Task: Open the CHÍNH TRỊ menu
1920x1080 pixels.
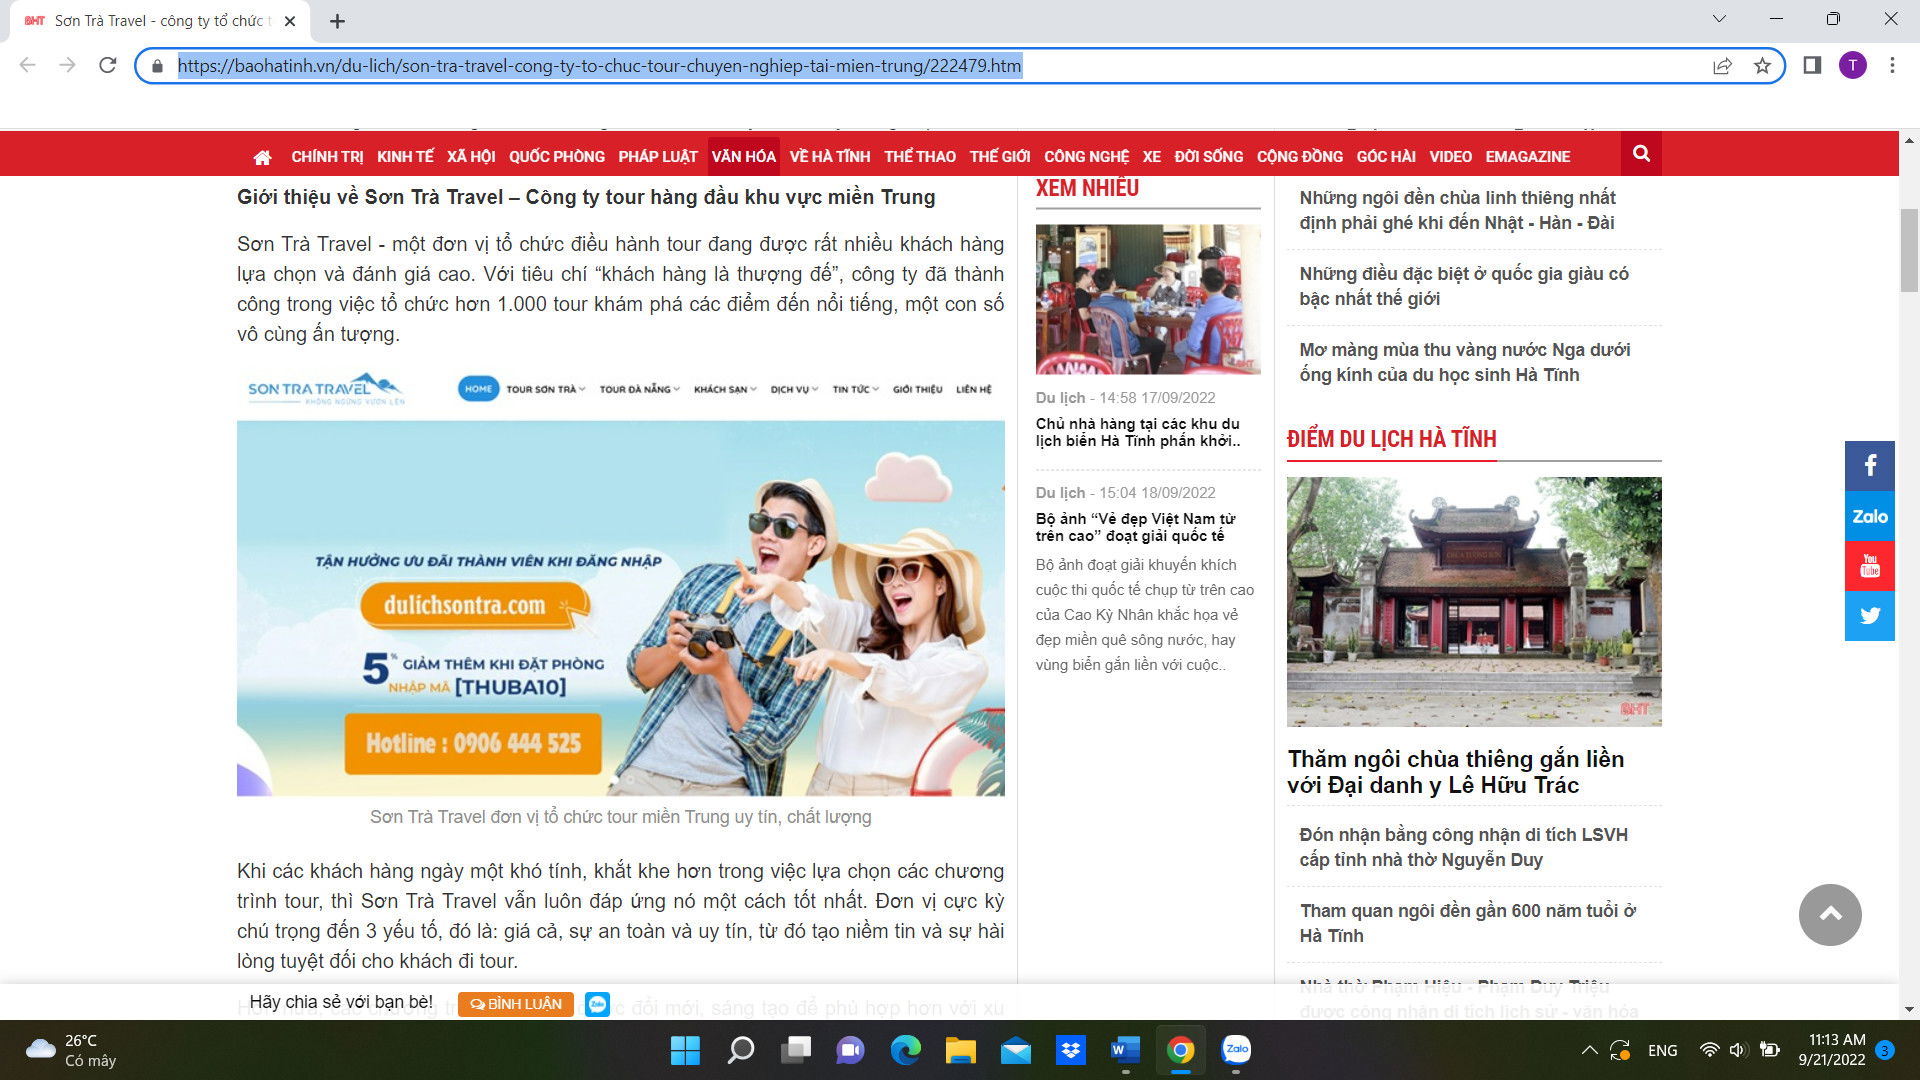Action: (327, 157)
